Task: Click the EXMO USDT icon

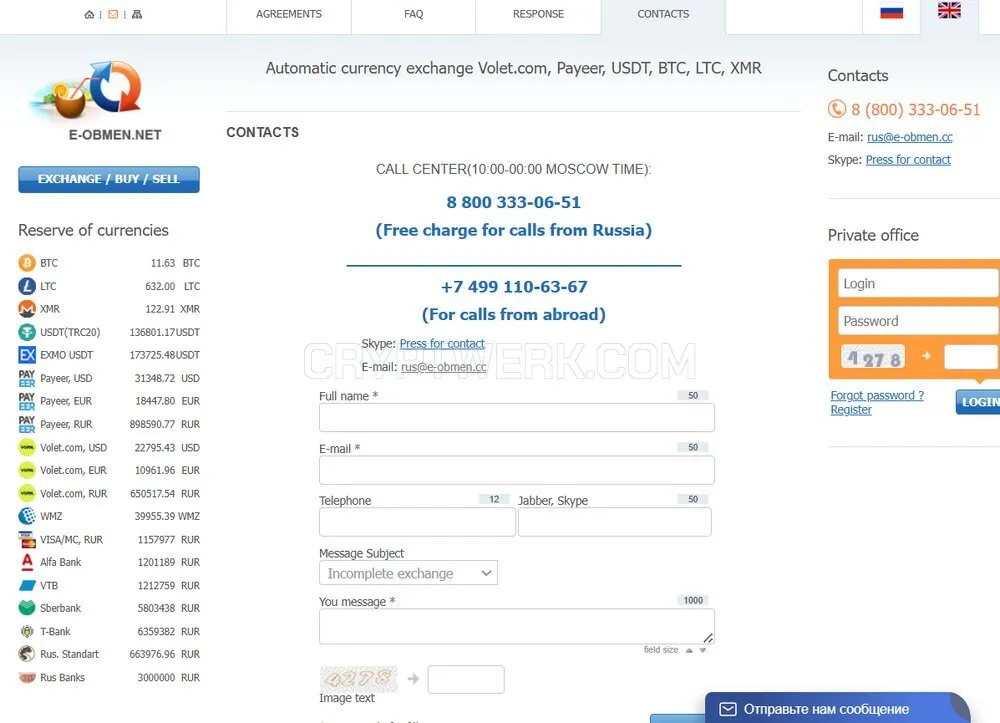Action: click(27, 354)
